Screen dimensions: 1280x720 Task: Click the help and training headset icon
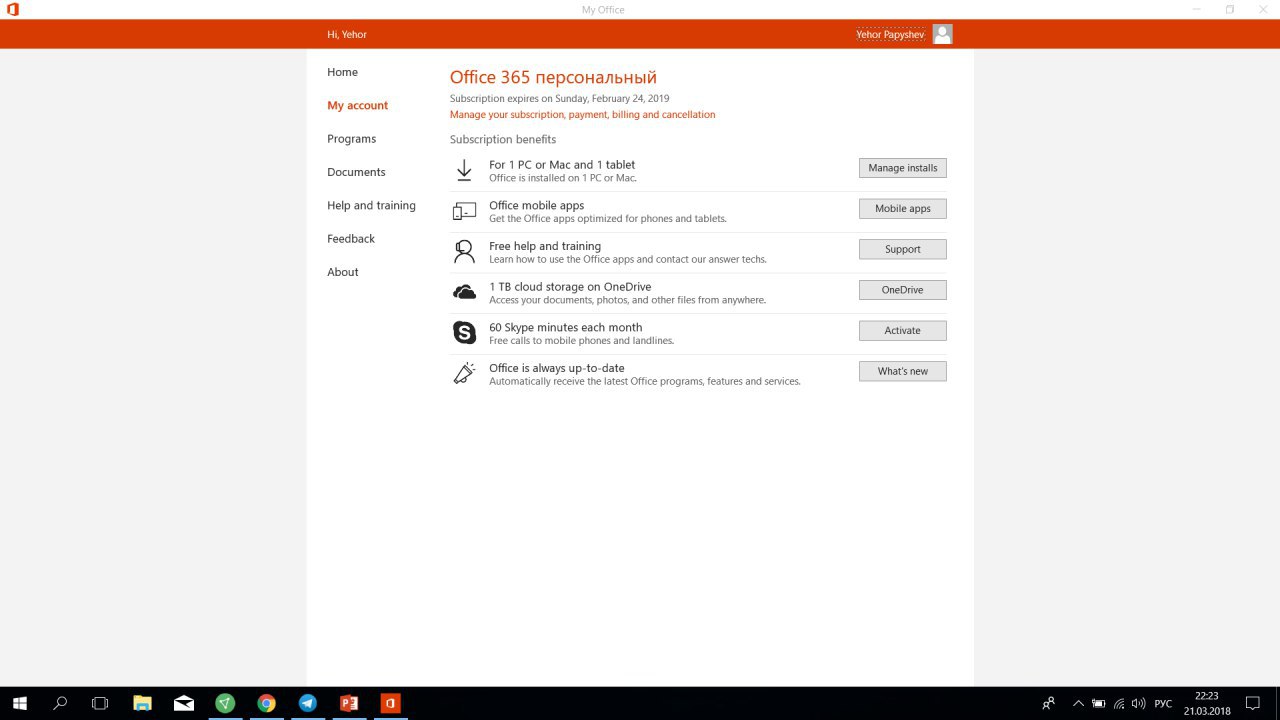coord(464,251)
